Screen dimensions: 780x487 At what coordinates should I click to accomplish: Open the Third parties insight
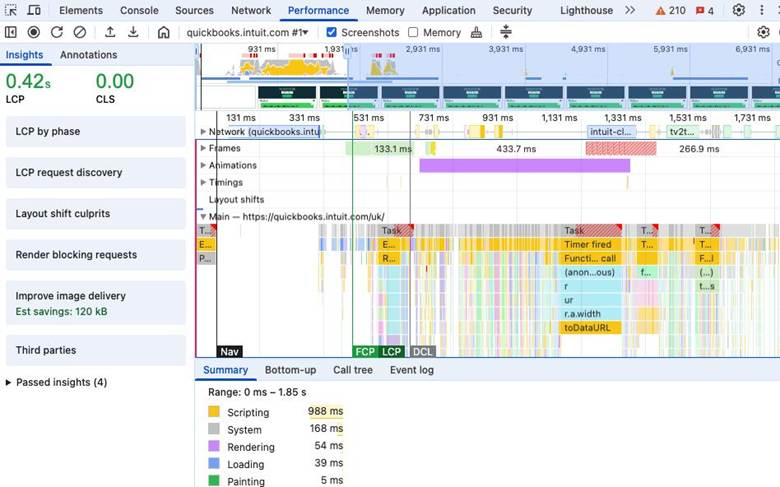pyautogui.click(x=96, y=350)
